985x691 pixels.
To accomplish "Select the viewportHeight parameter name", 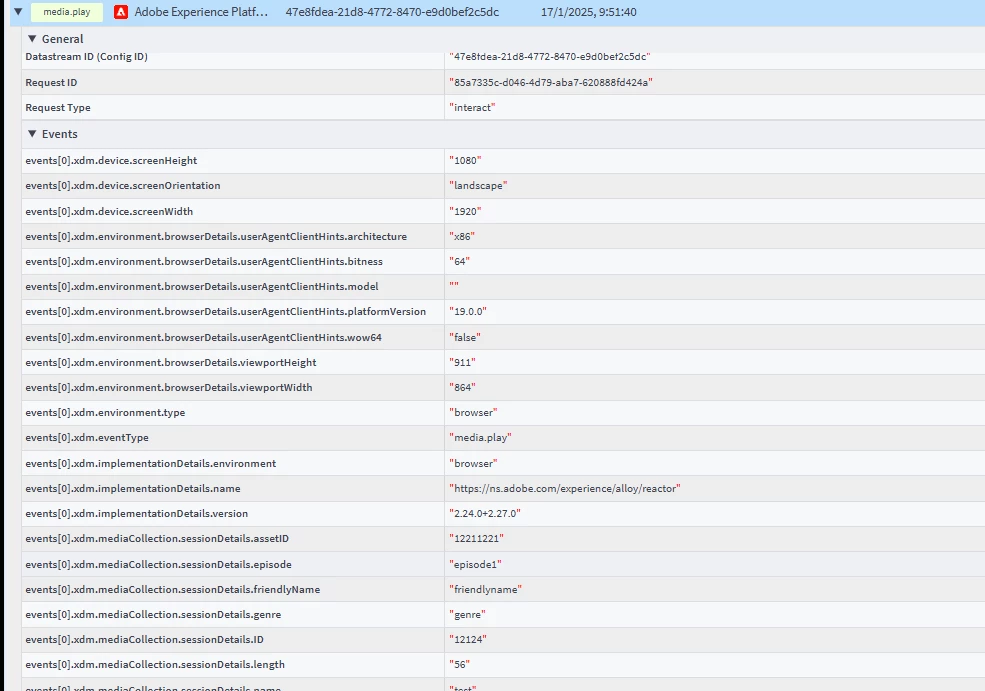I will 171,362.
